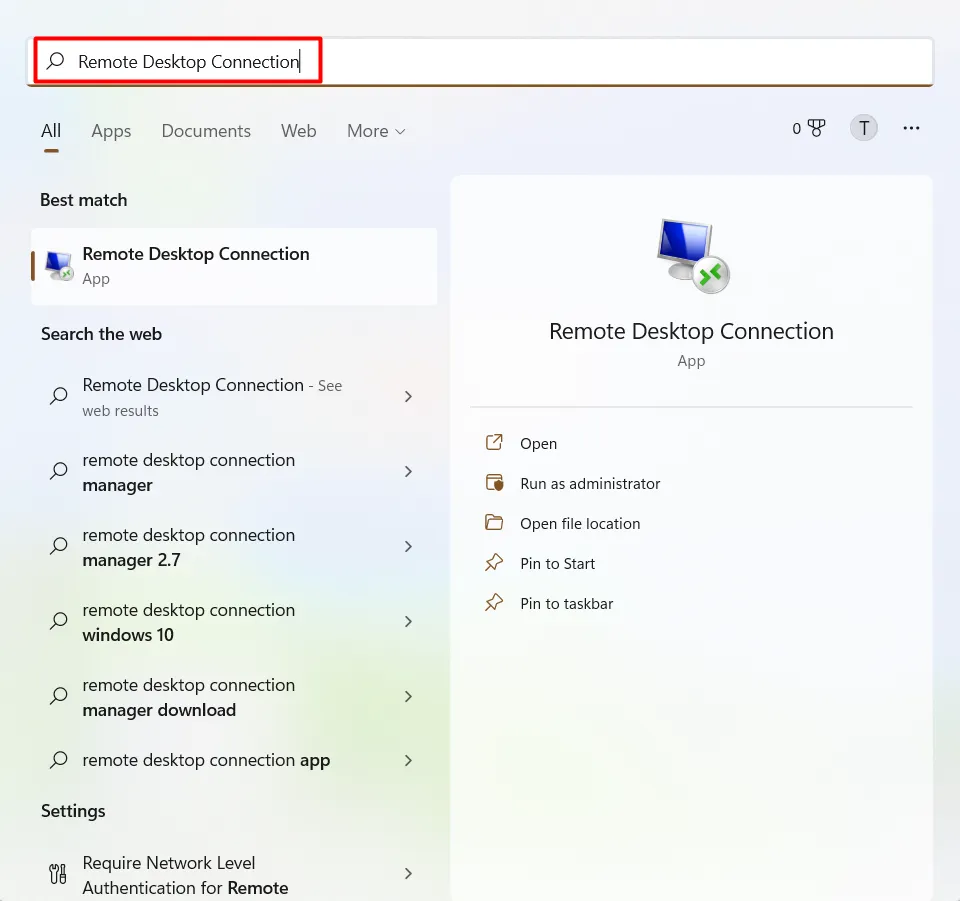Open the rewards trophy icon

point(816,128)
